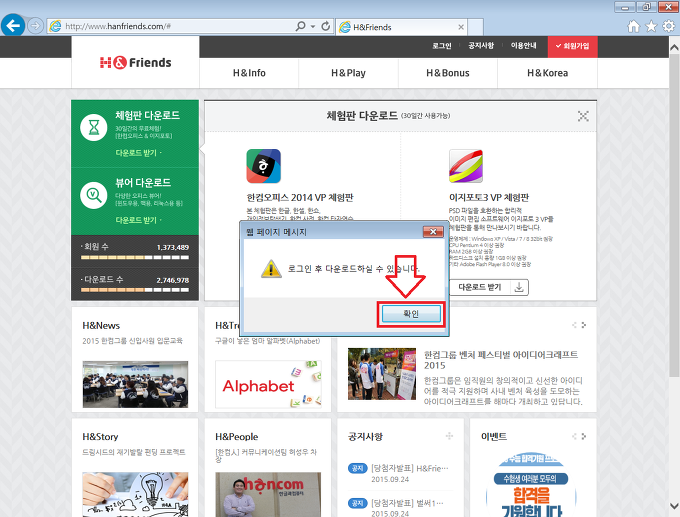The height and width of the screenshot is (517, 680).
Task: Click the H&Friends logo
Action: (x=135, y=62)
